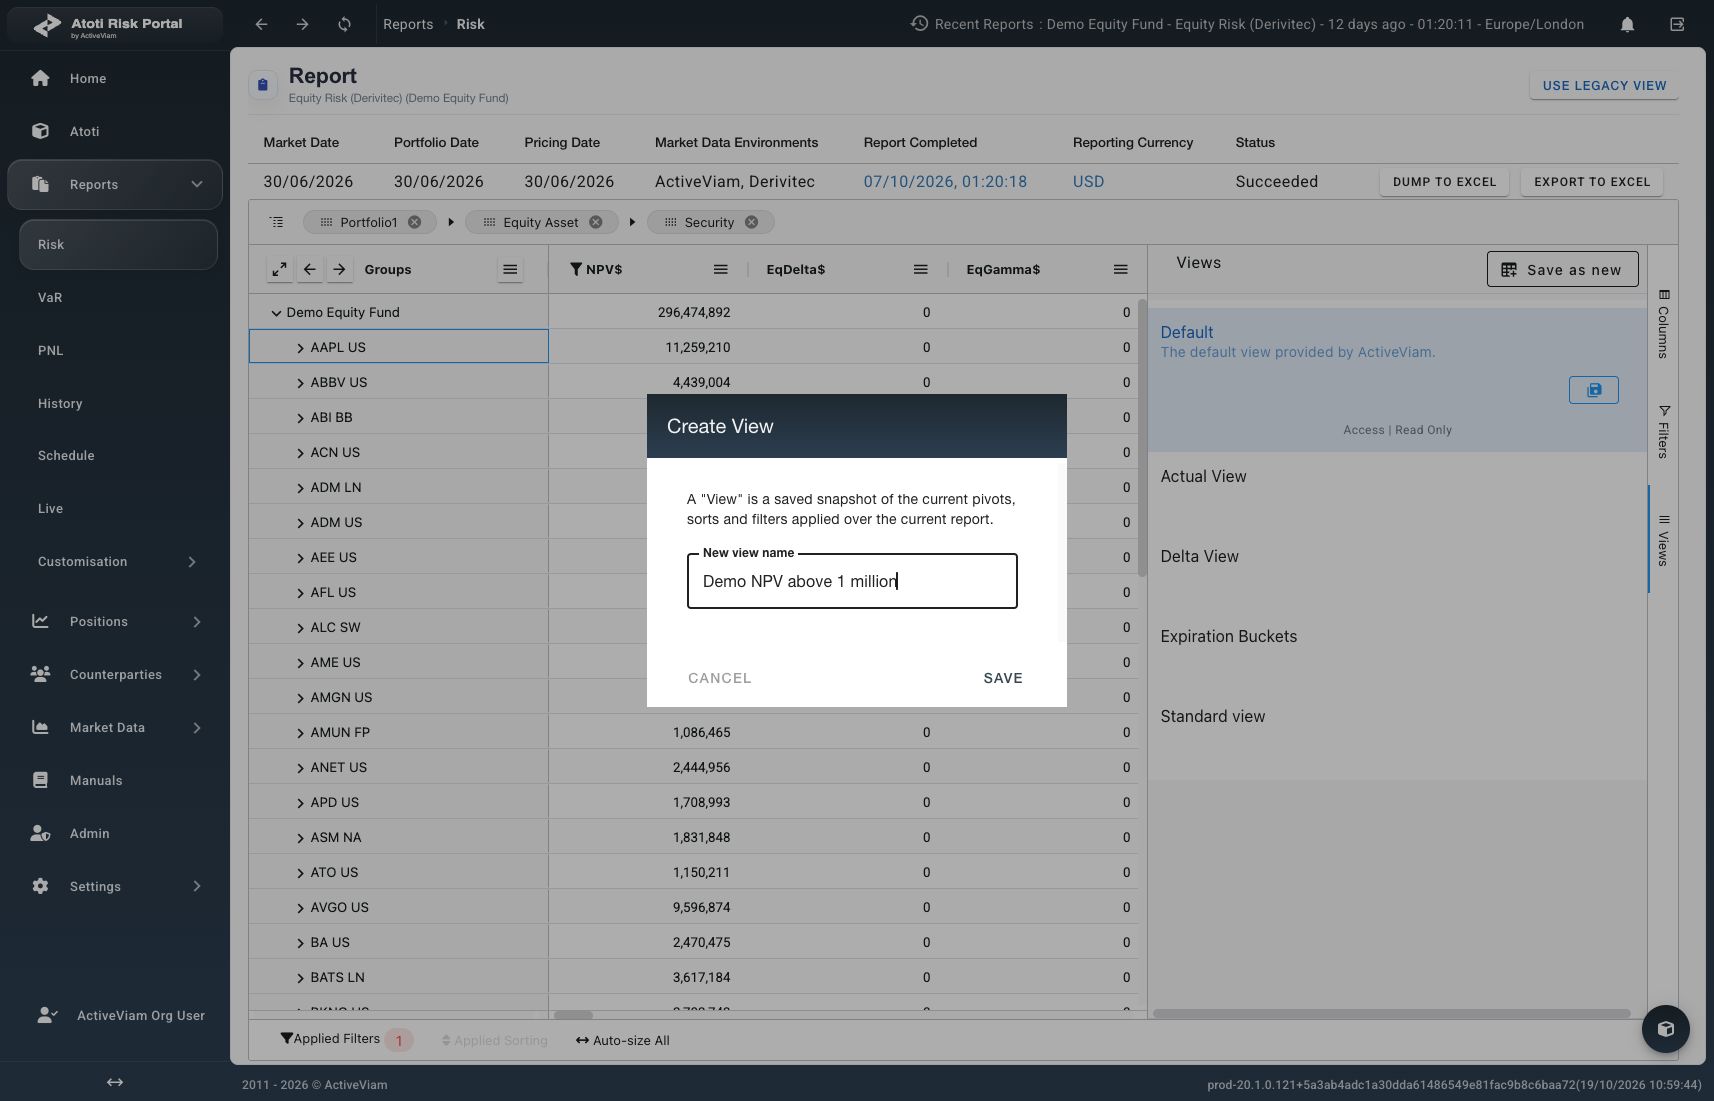Click CANCEL in the Create View dialog
The height and width of the screenshot is (1101, 1714).
pyautogui.click(x=720, y=678)
